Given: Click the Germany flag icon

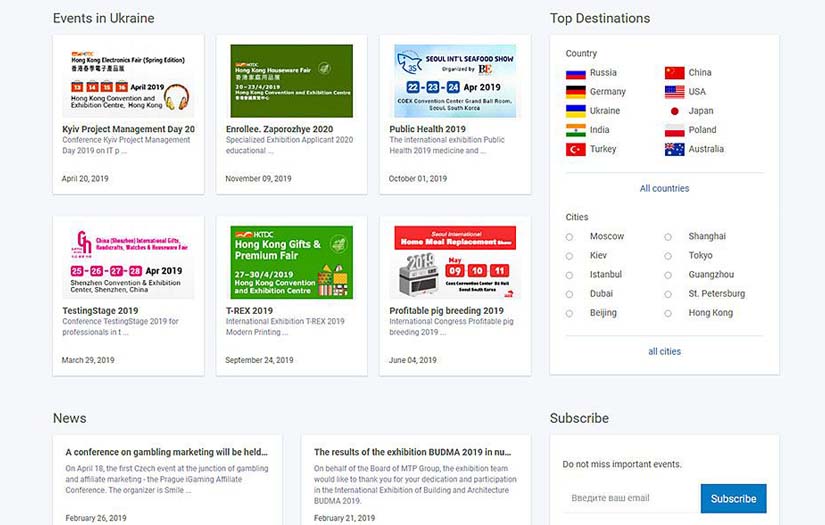Looking at the screenshot, I should (x=576, y=92).
